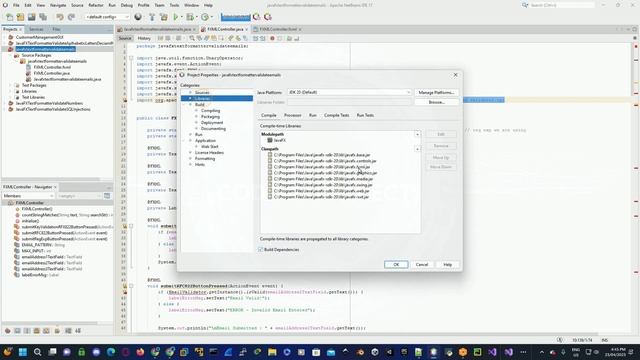Screen dimensions: 640x360
Task: Open Firefox from the taskbar
Action: coord(140,352)
